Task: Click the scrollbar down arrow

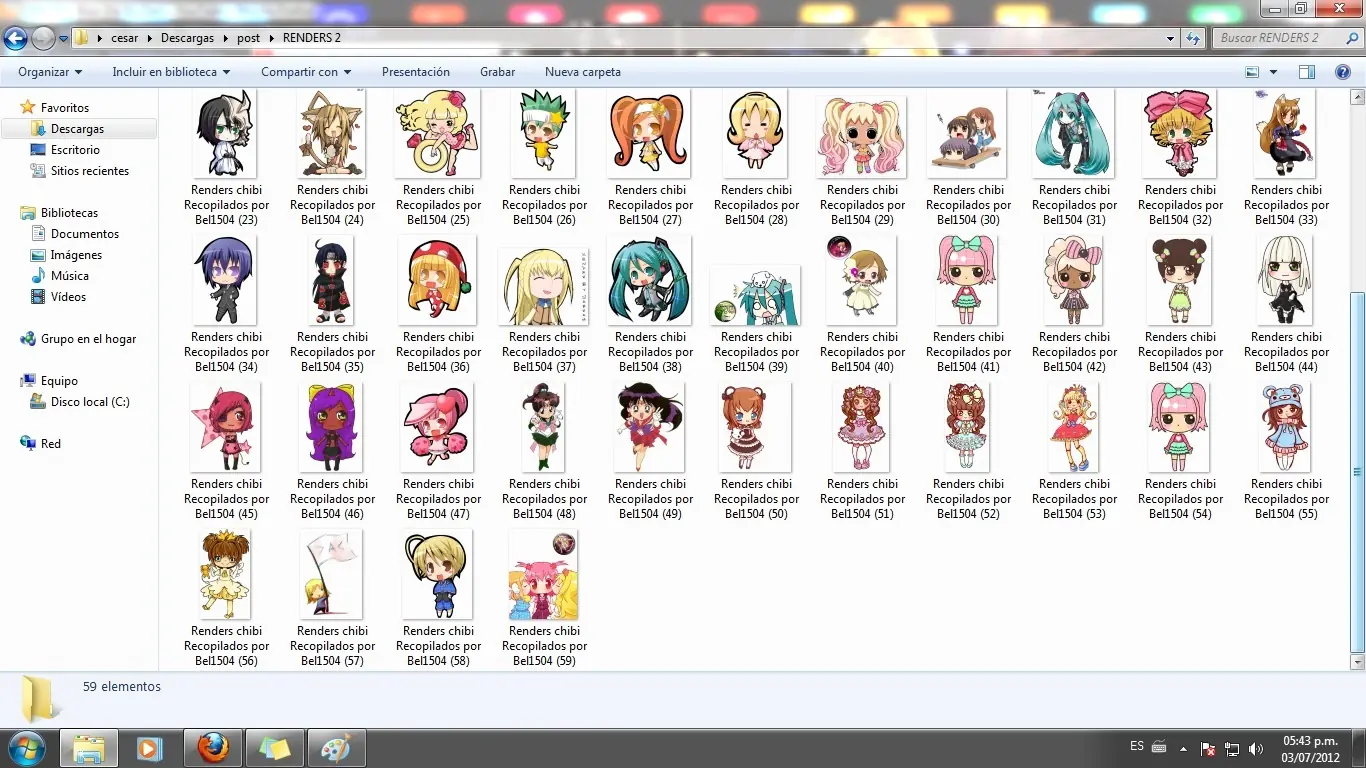Action: [1357, 662]
